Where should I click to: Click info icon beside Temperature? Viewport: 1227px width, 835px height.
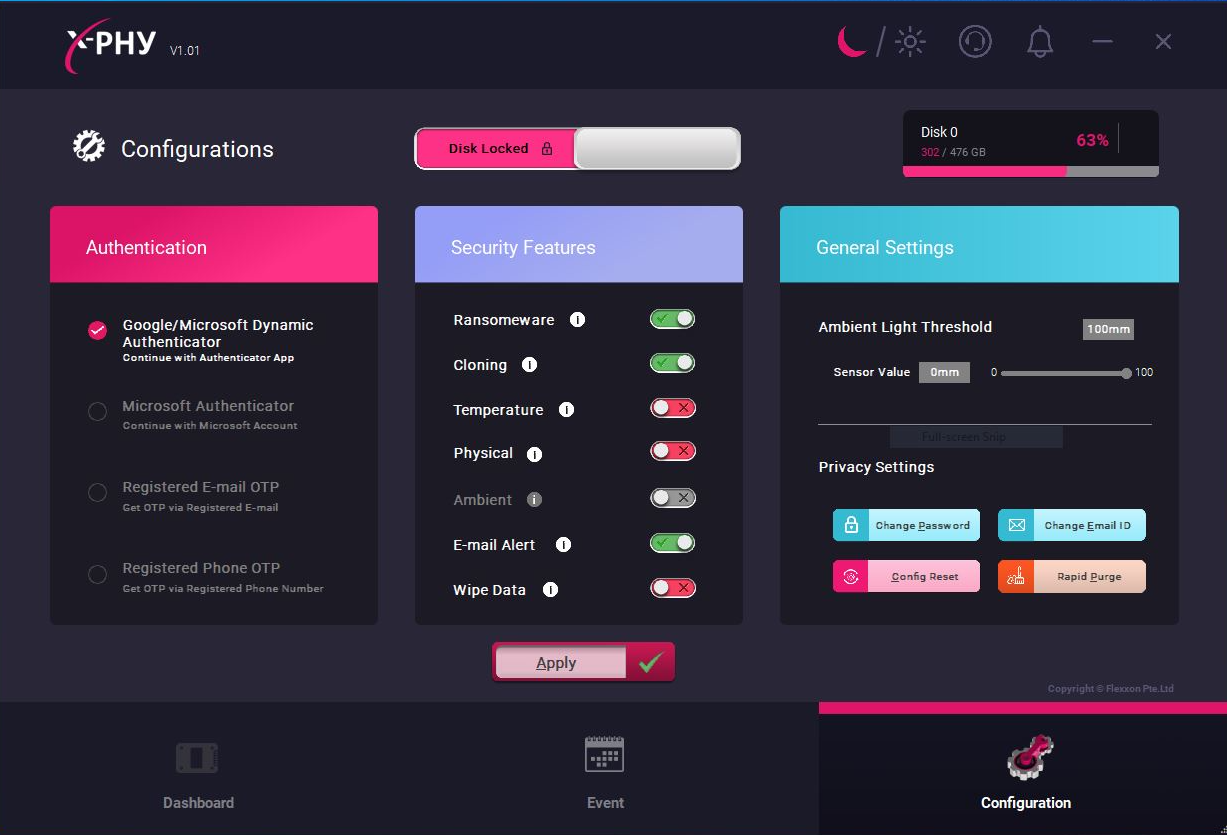[566, 410]
